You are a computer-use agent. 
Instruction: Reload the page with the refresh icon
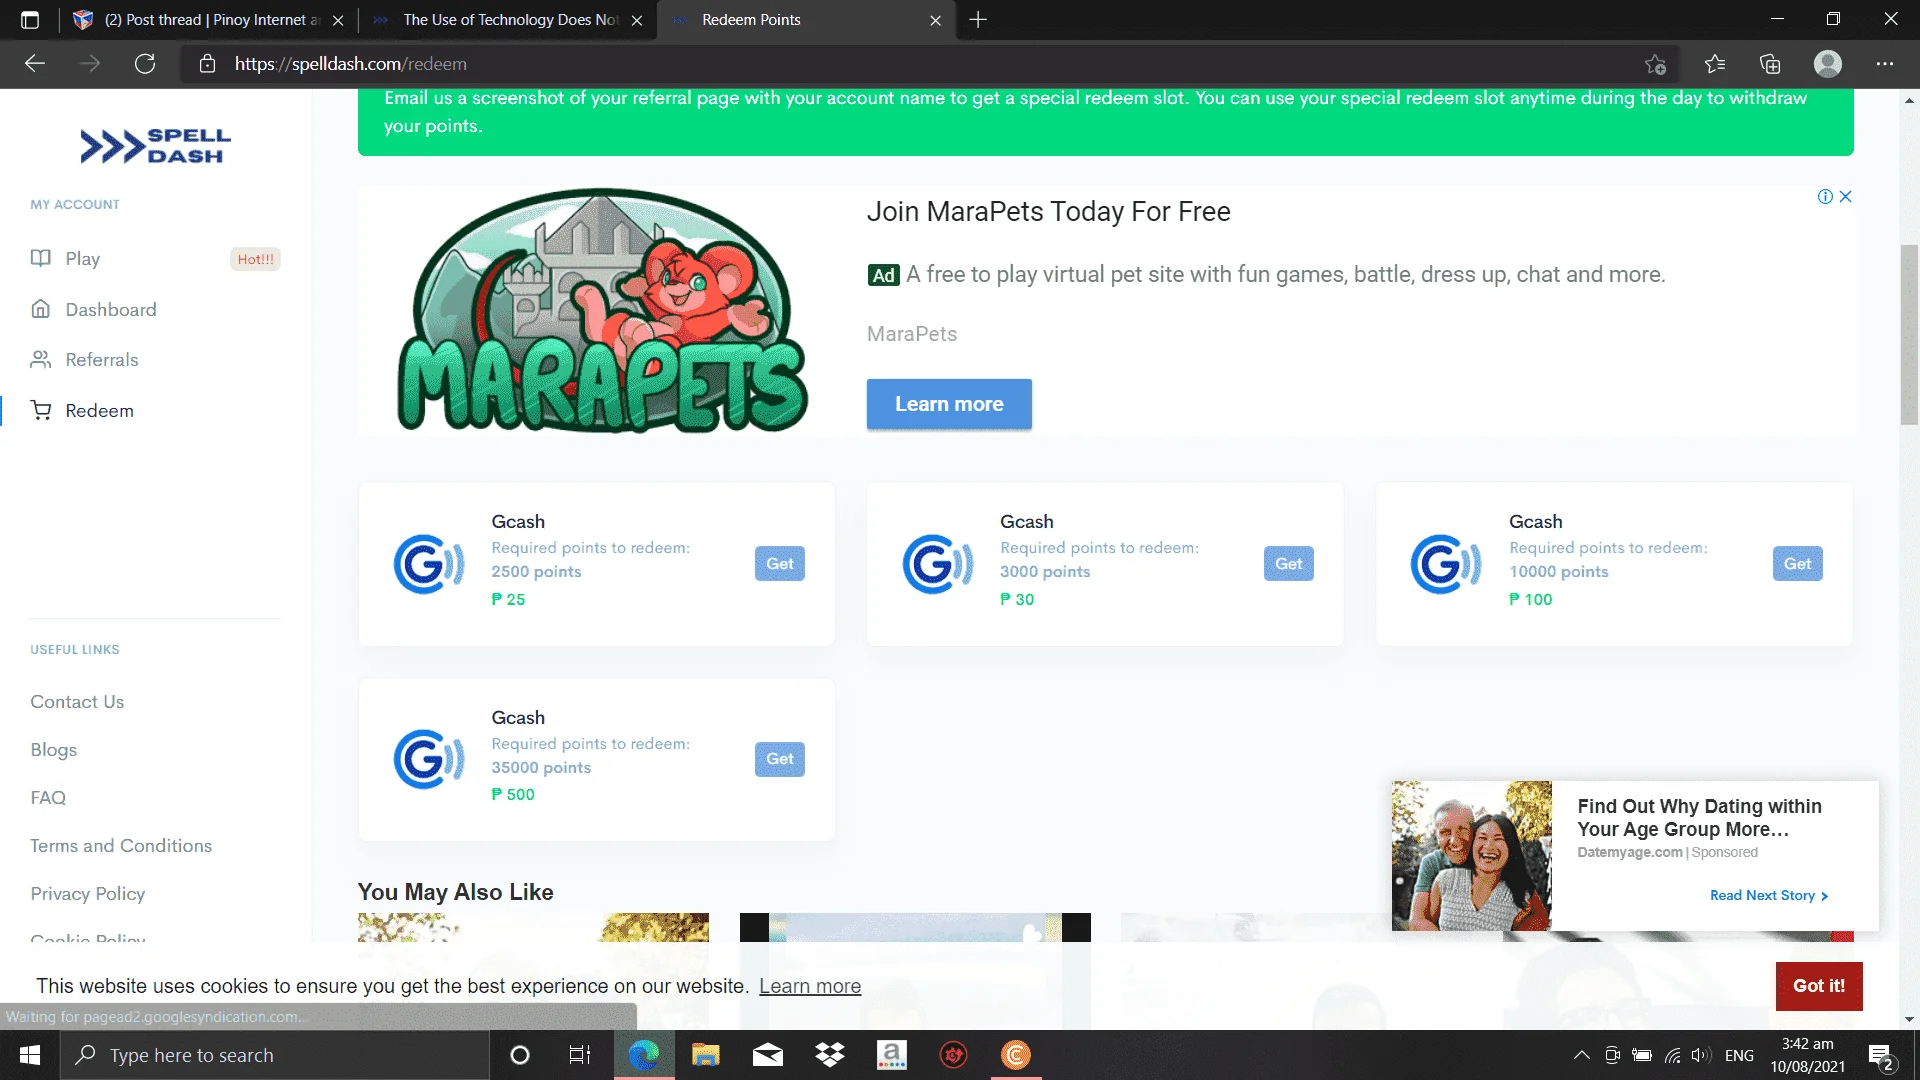pos(145,64)
